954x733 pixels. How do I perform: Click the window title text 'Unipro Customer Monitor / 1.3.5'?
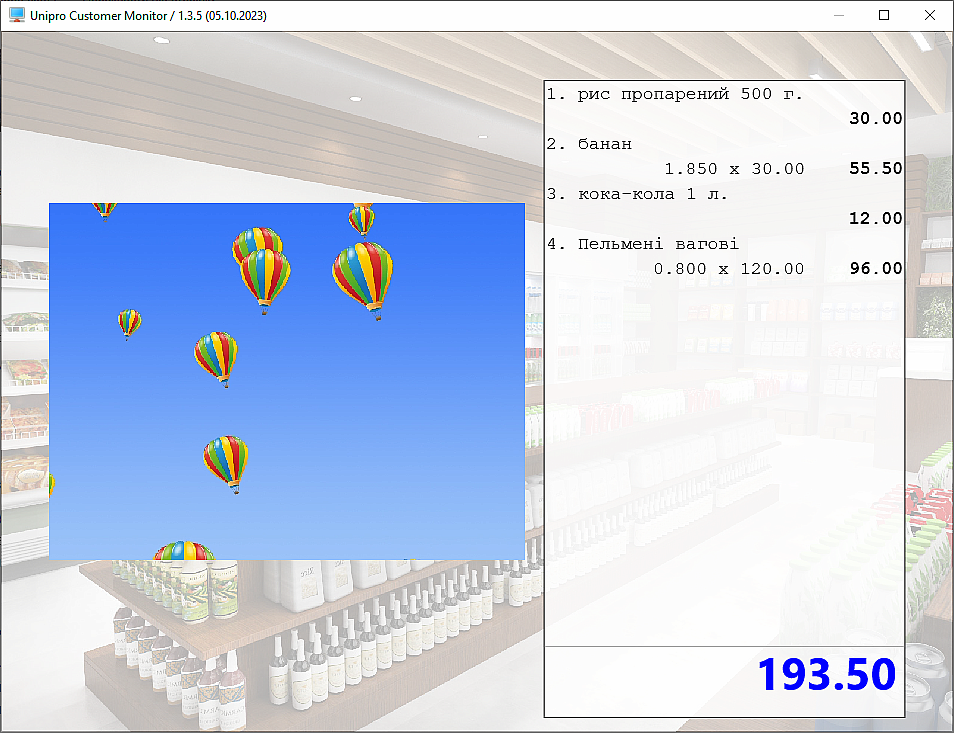pyautogui.click(x=116, y=16)
